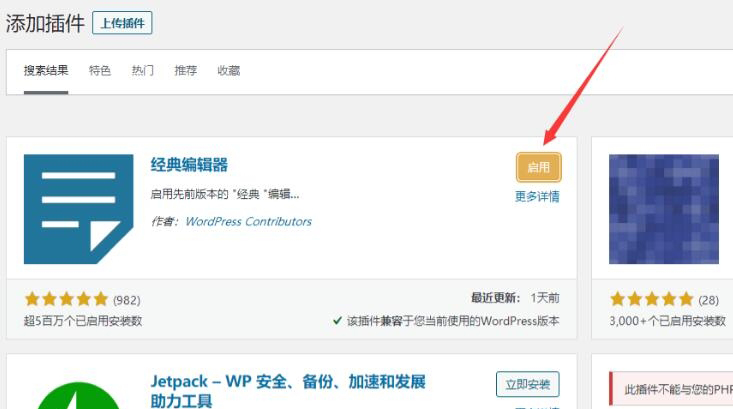
Task: Click the star rating with 28 reviews
Action: click(651, 299)
